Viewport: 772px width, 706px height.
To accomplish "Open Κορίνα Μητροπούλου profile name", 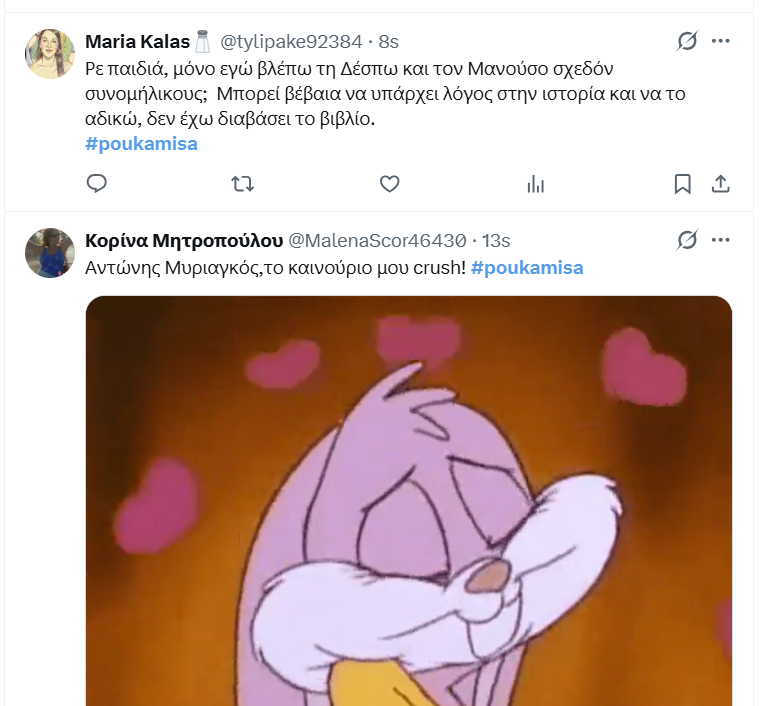I will pyautogui.click(x=184, y=241).
